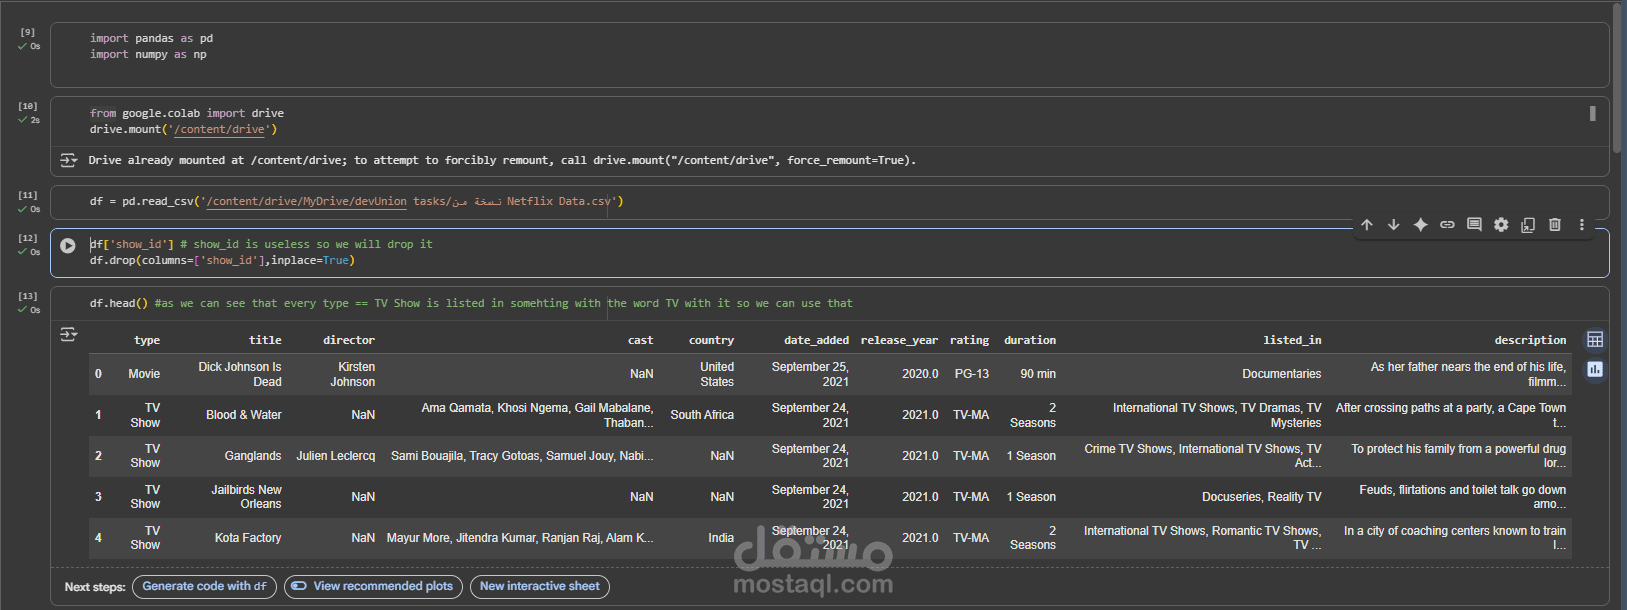Image resolution: width=1627 pixels, height=610 pixels.
Task: Click the df.head() code line
Action: (471, 303)
